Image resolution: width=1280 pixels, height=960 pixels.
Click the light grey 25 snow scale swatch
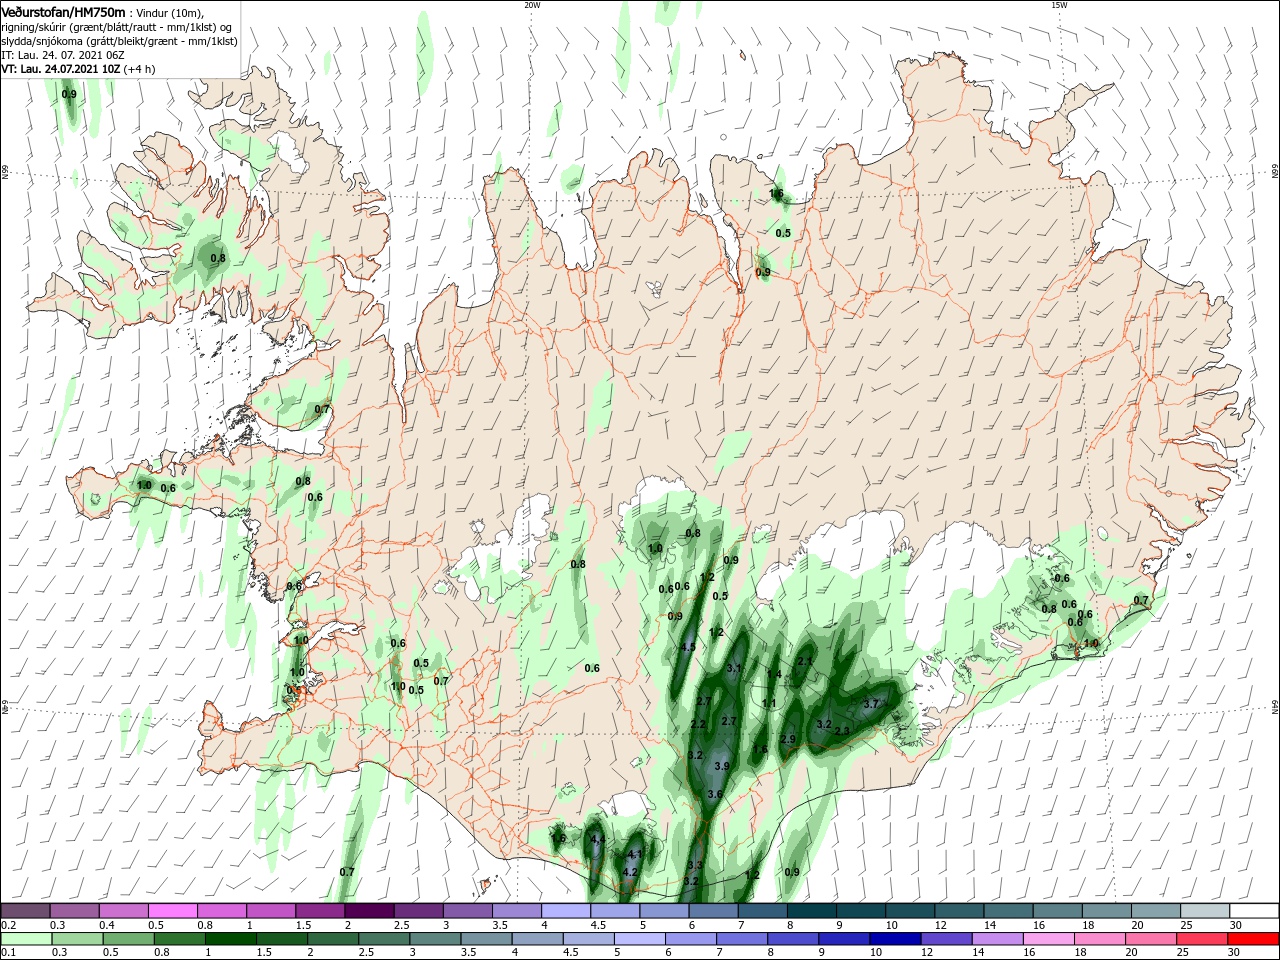1204,911
